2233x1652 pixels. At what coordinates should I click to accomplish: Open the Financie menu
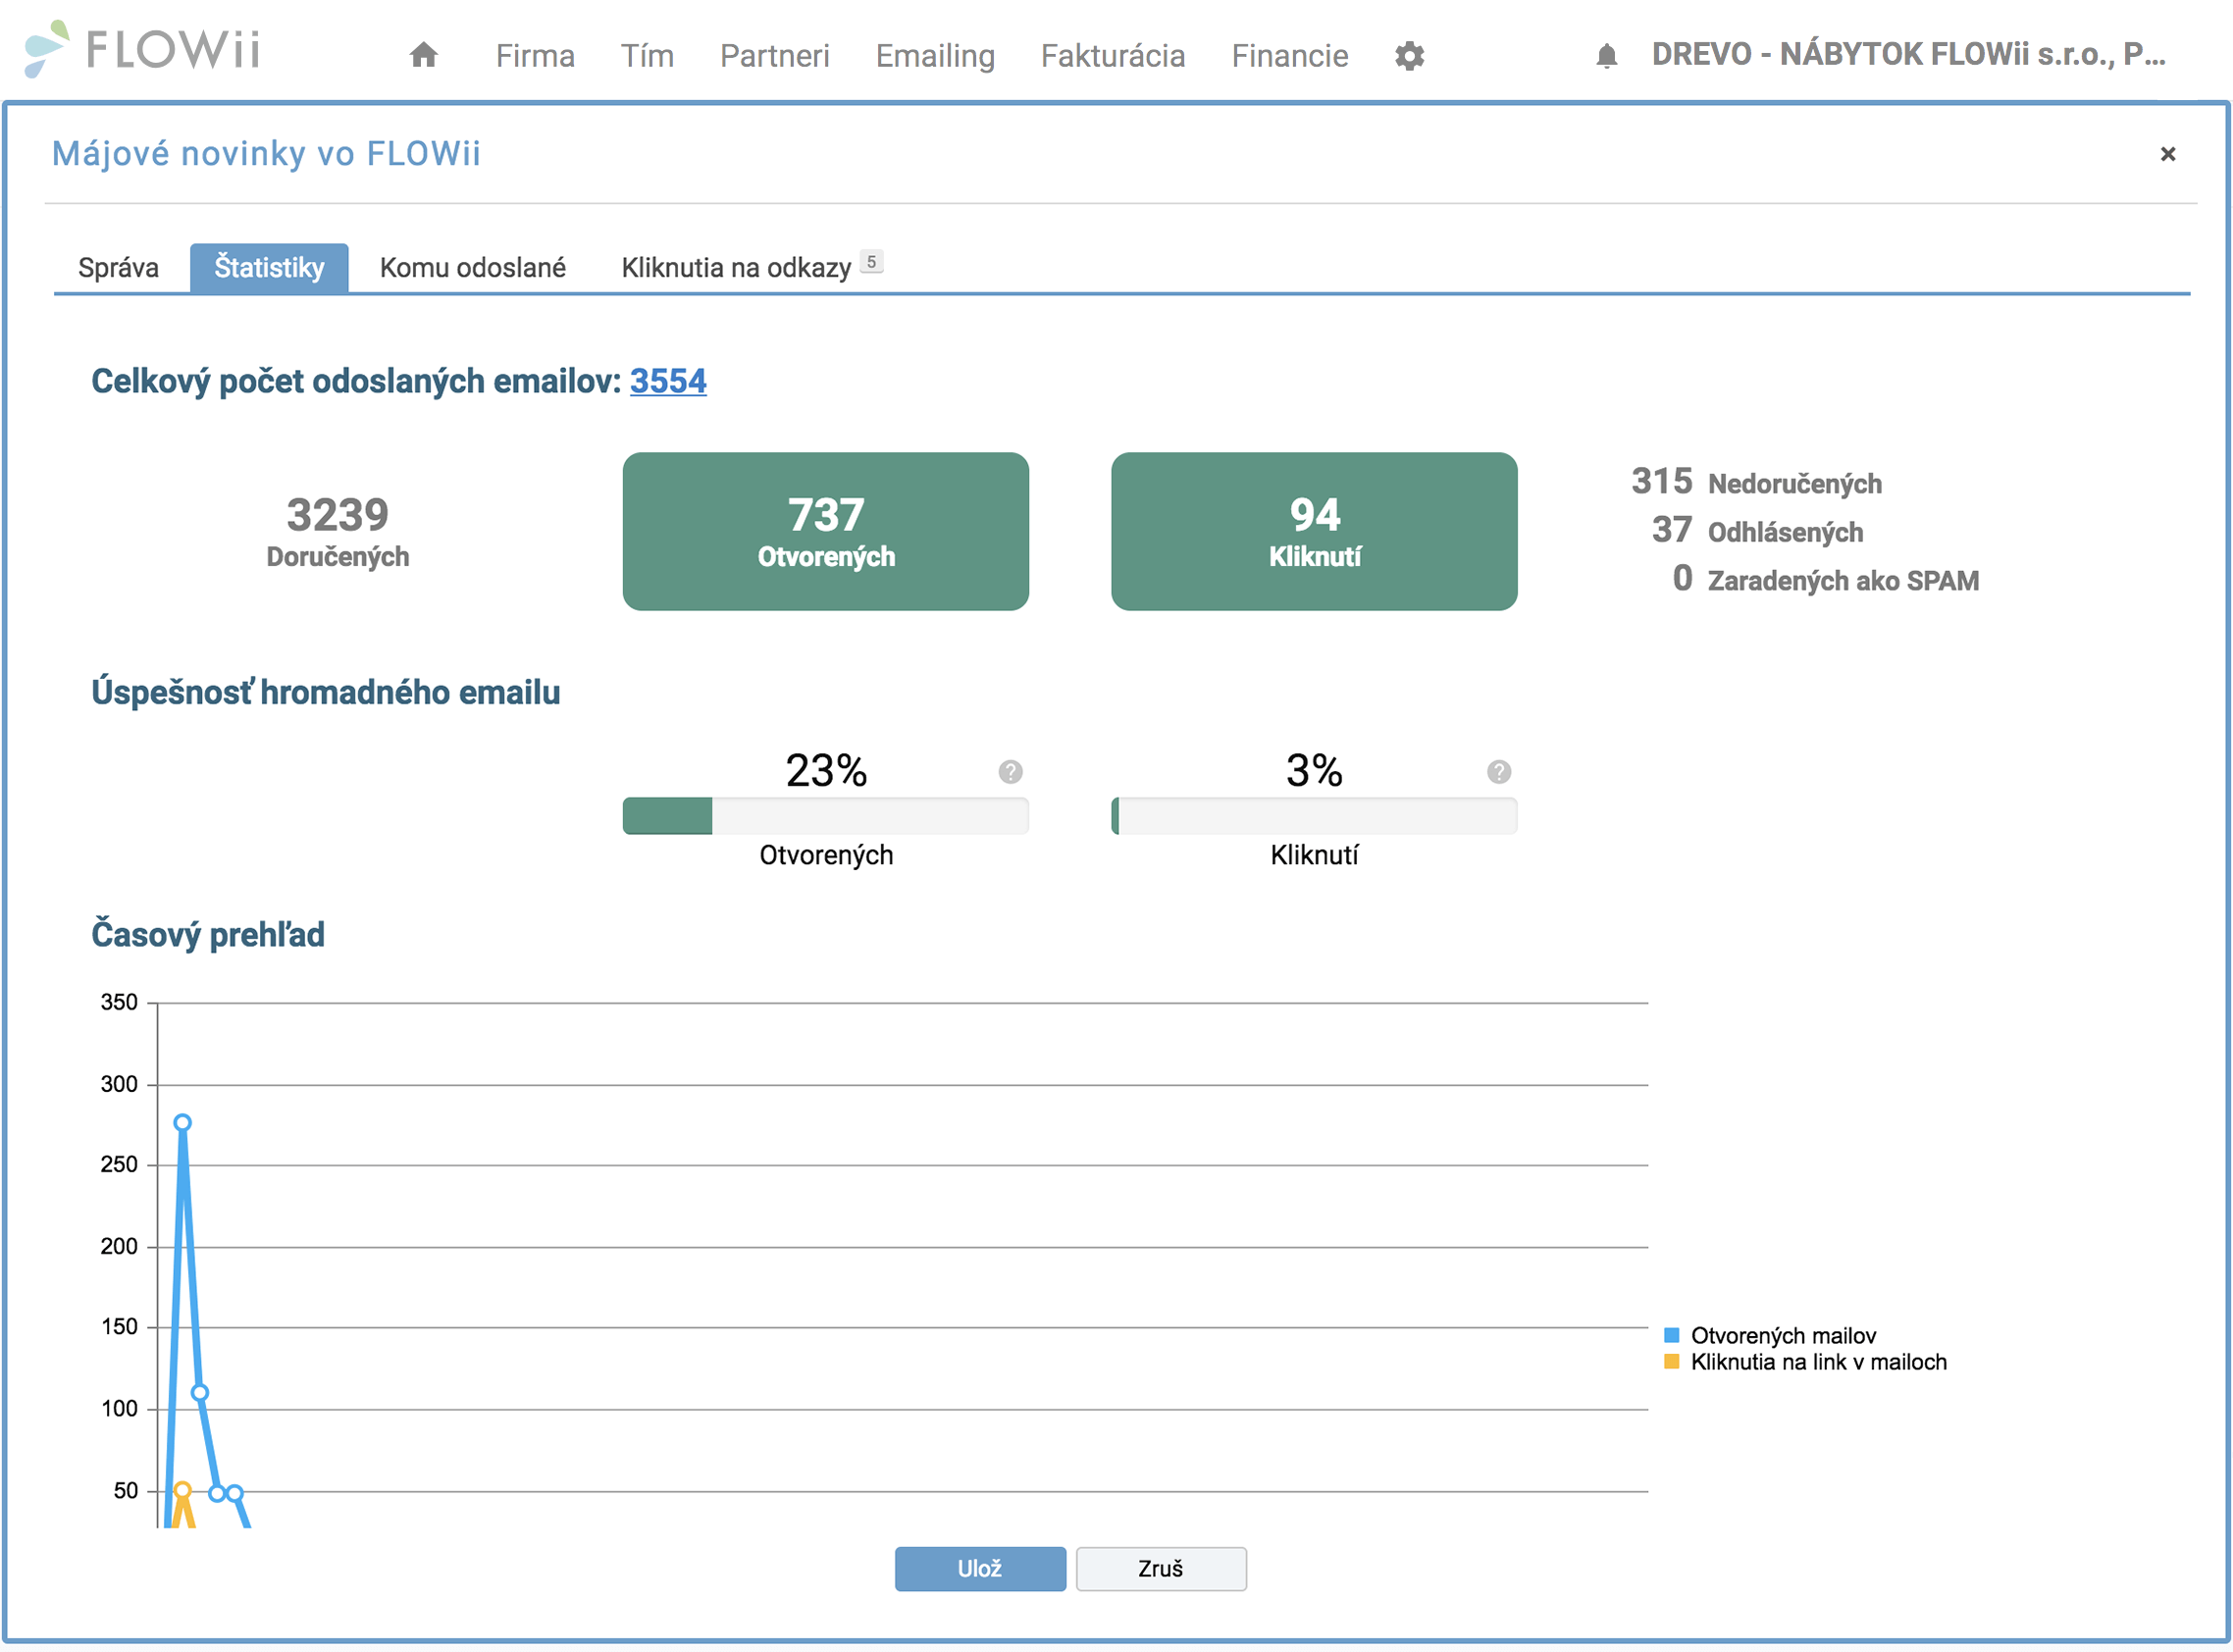[x=1290, y=56]
